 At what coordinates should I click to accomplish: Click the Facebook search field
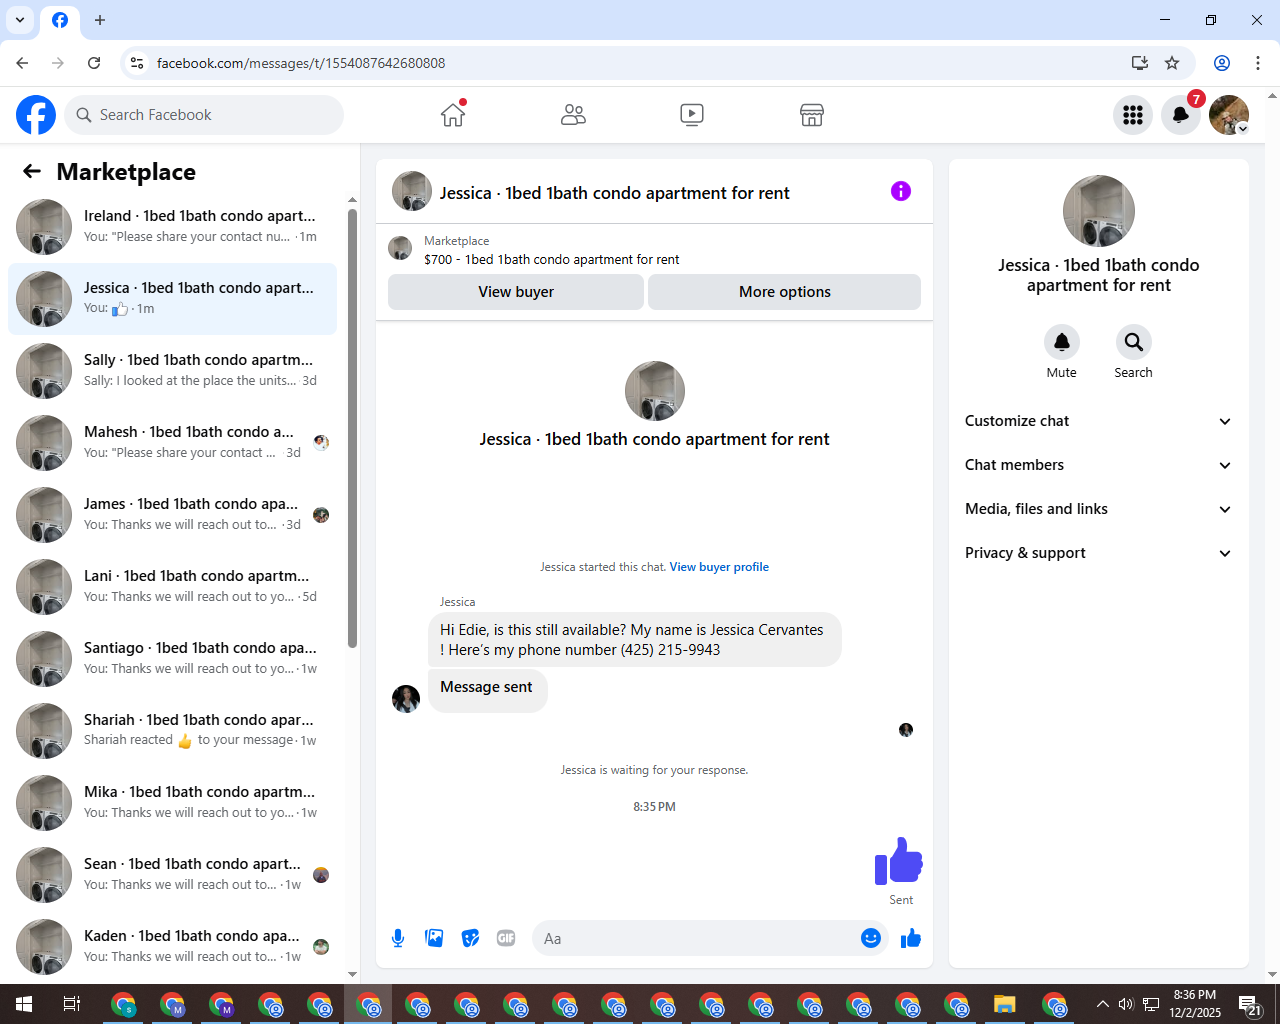pyautogui.click(x=204, y=115)
